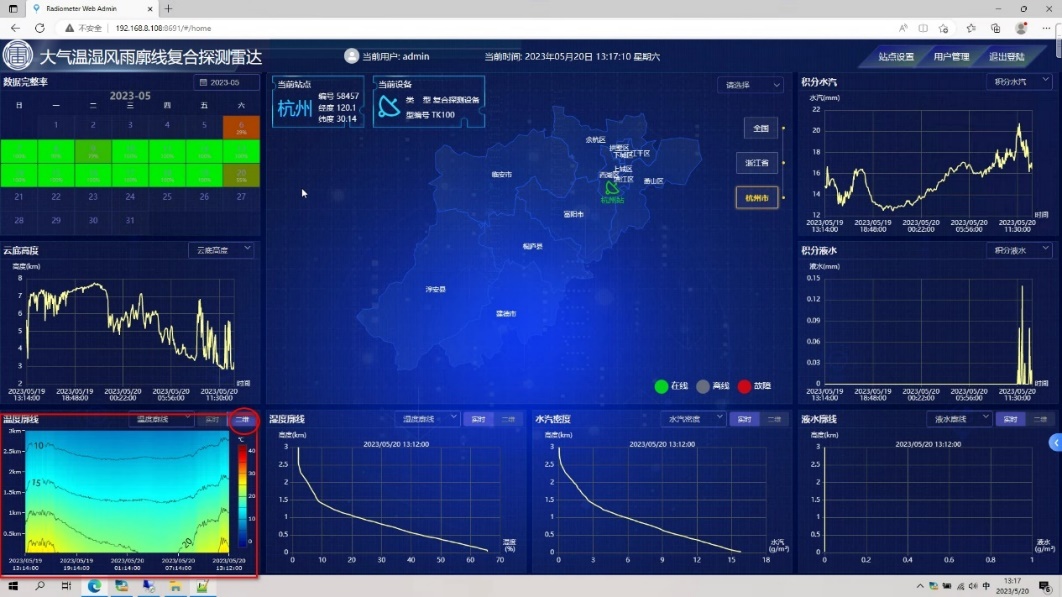The height and width of the screenshot is (597, 1062).
Task: Open the 站点设置 menu tab
Action: tap(895, 57)
